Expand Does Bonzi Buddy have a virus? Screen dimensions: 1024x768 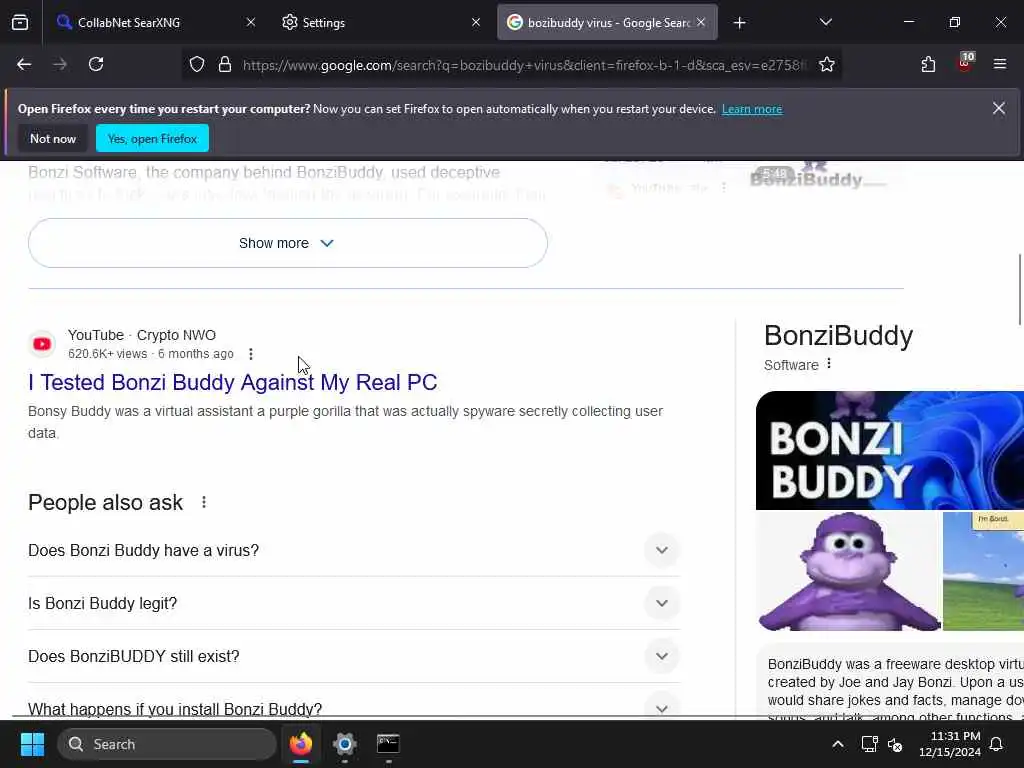354,551
